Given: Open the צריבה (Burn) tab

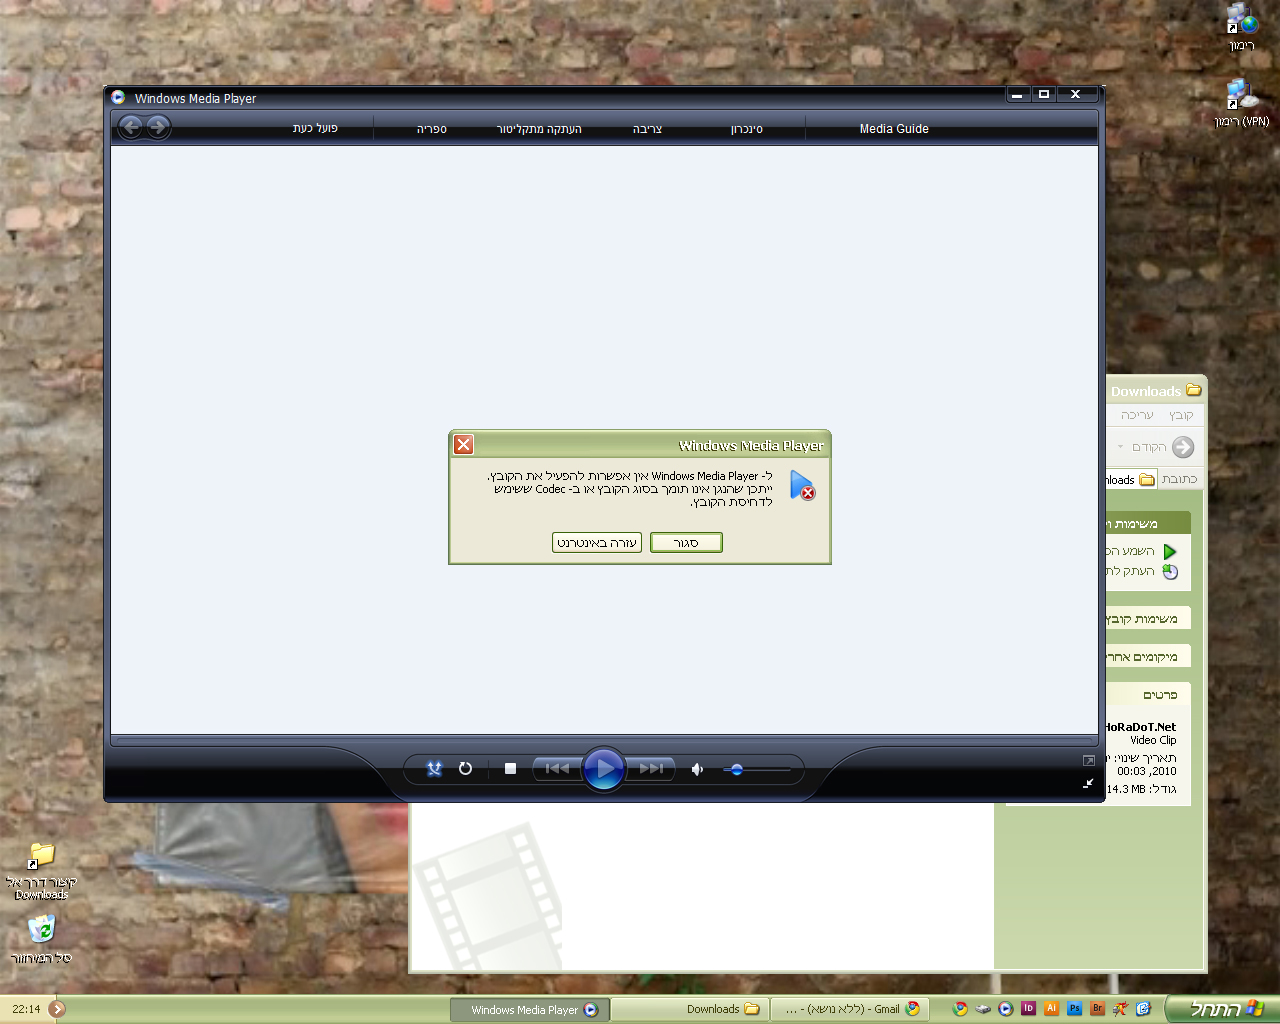Looking at the screenshot, I should click(x=647, y=129).
